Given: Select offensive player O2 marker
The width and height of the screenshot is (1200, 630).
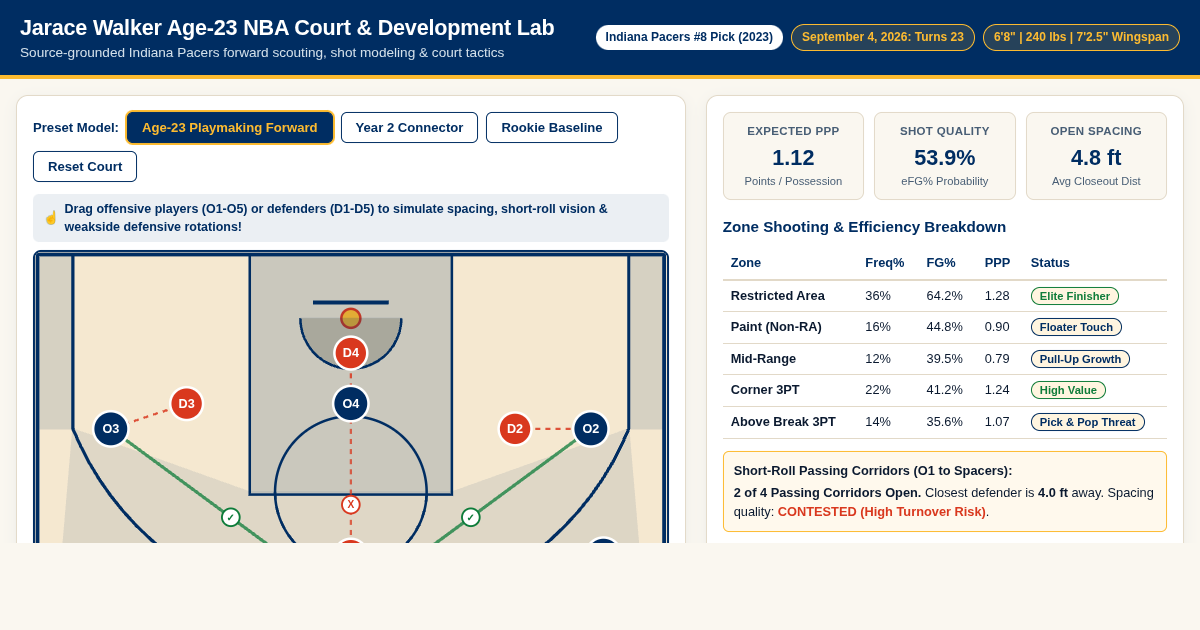Looking at the screenshot, I should pyautogui.click(x=591, y=429).
